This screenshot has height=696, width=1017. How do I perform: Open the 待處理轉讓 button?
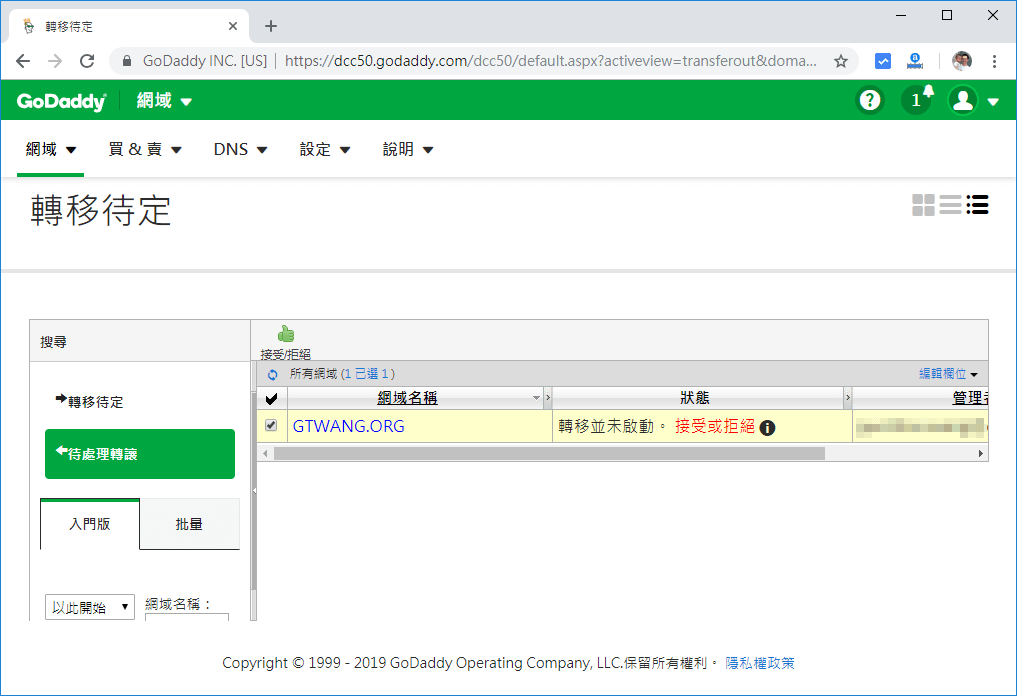[x=139, y=453]
